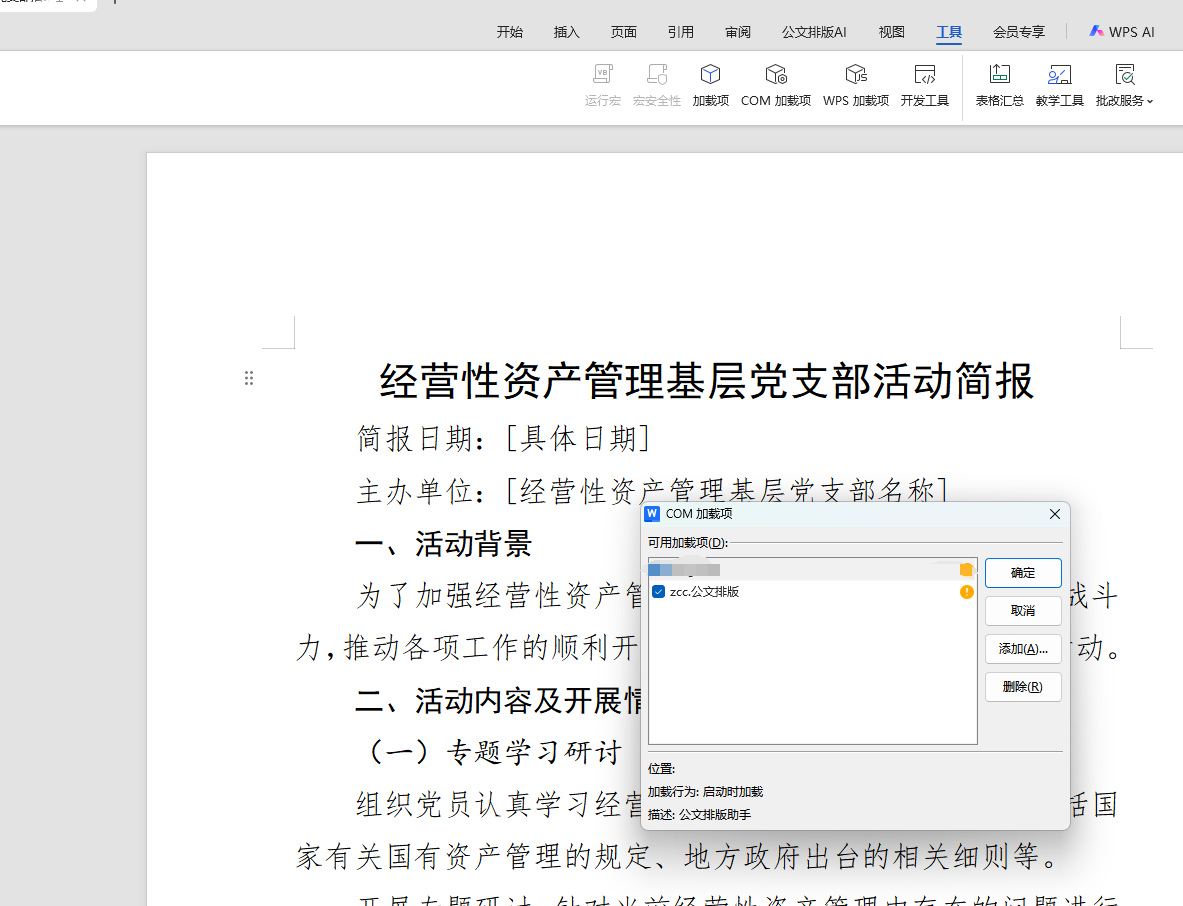This screenshot has height=906, width=1183.
Task: Click the greyed-out 运行宏 icon
Action: click(x=603, y=75)
